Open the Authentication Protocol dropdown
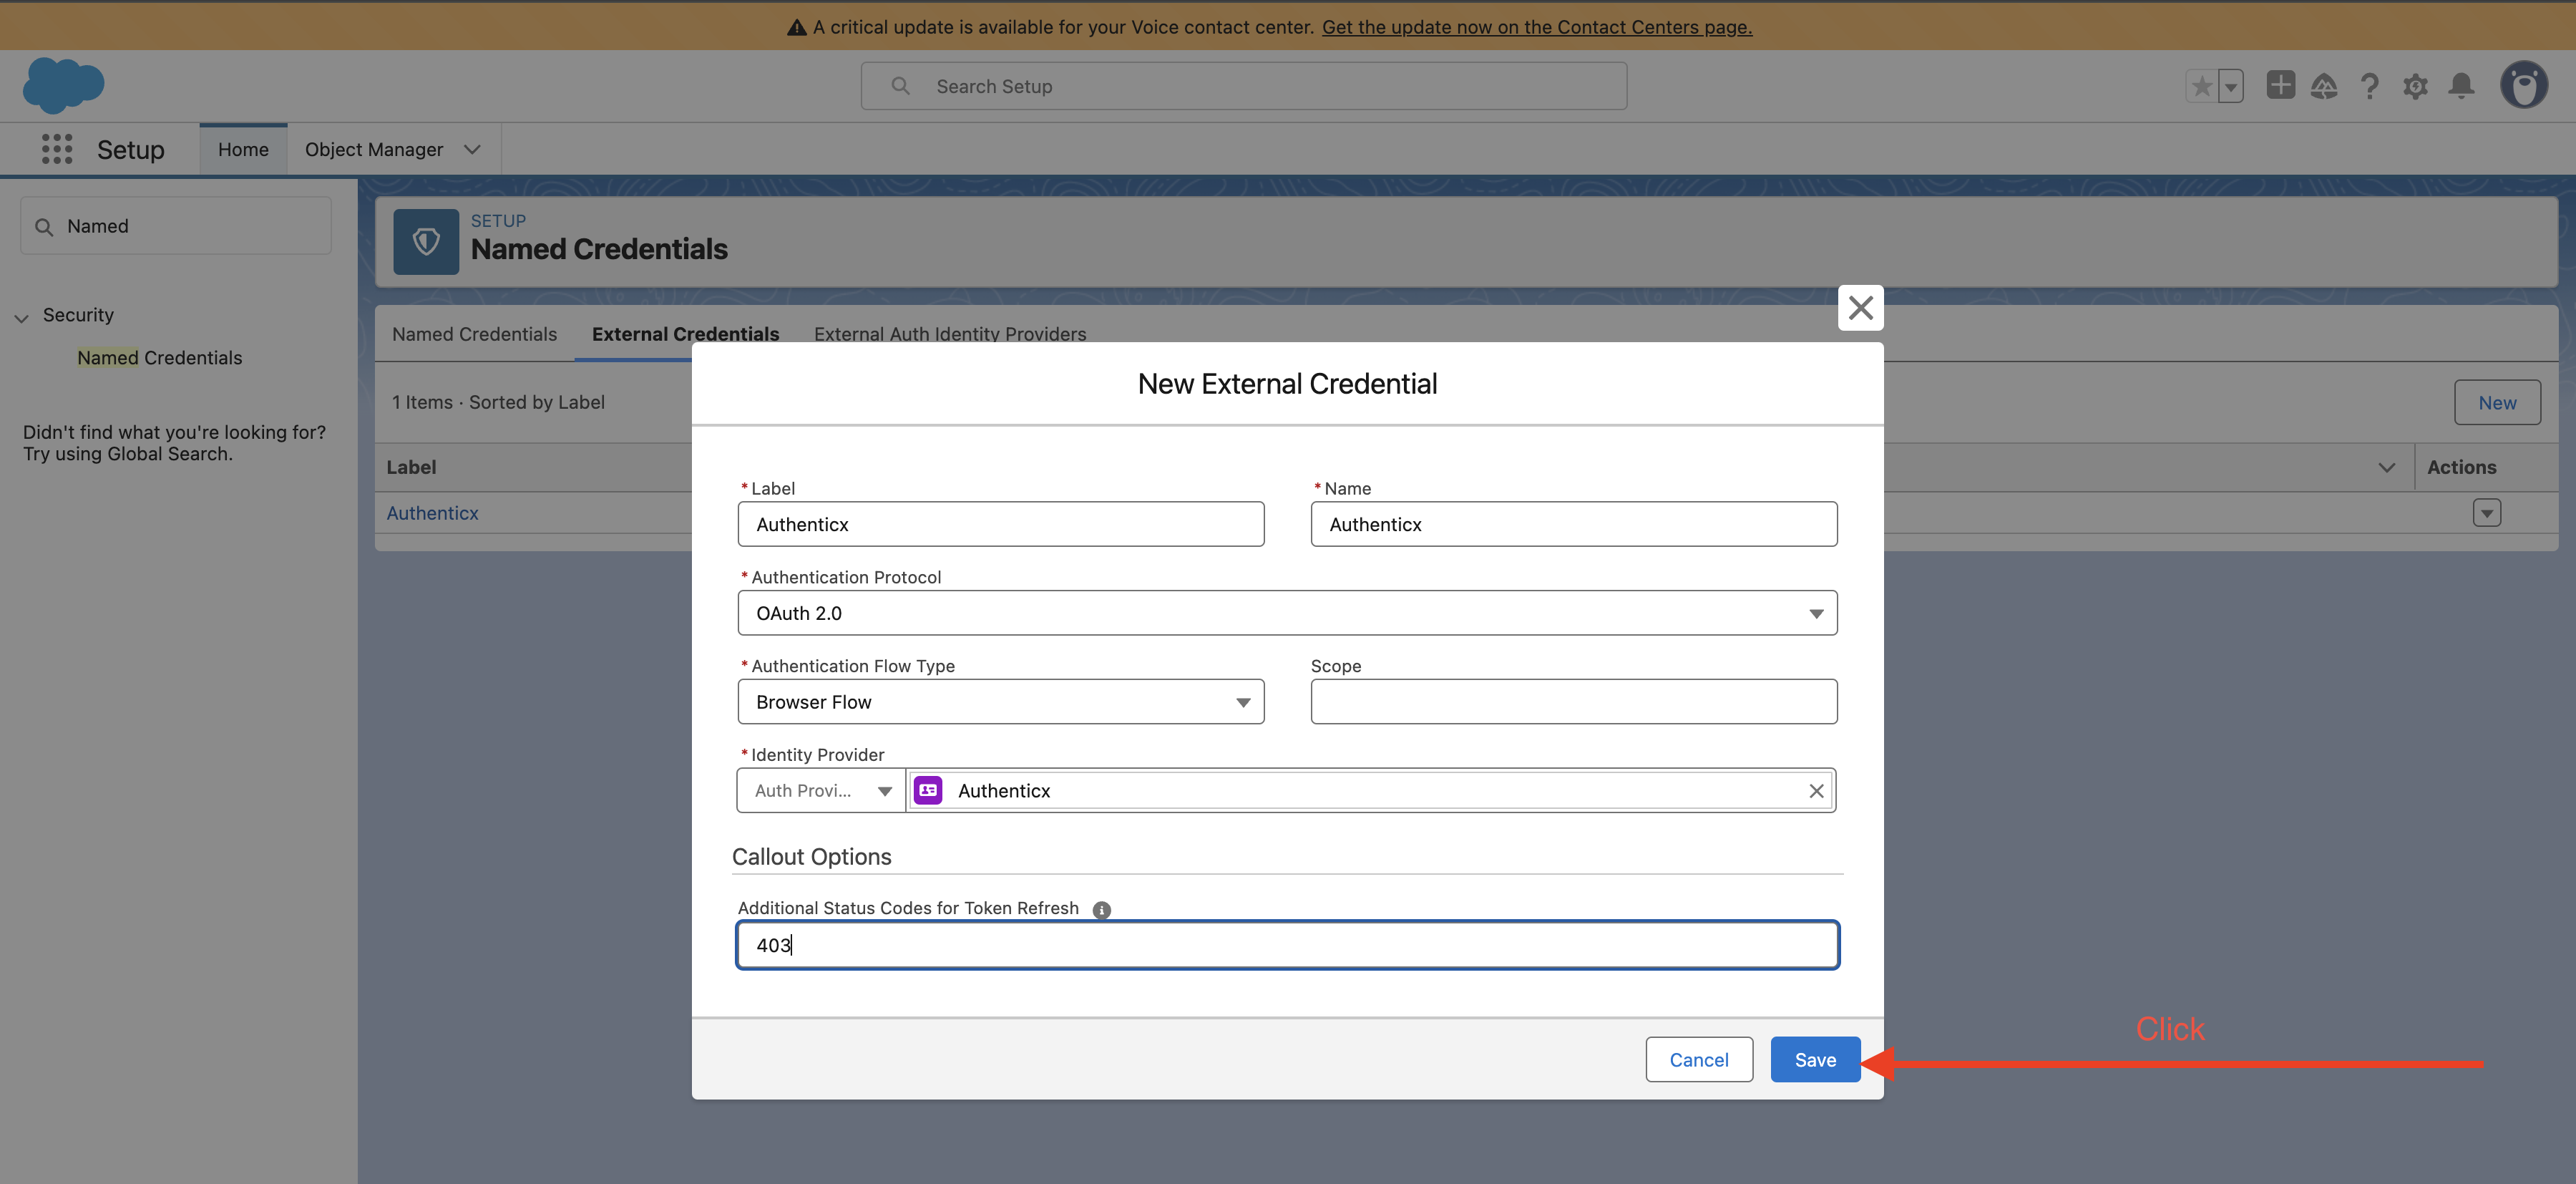The image size is (2576, 1184). [x=1287, y=613]
